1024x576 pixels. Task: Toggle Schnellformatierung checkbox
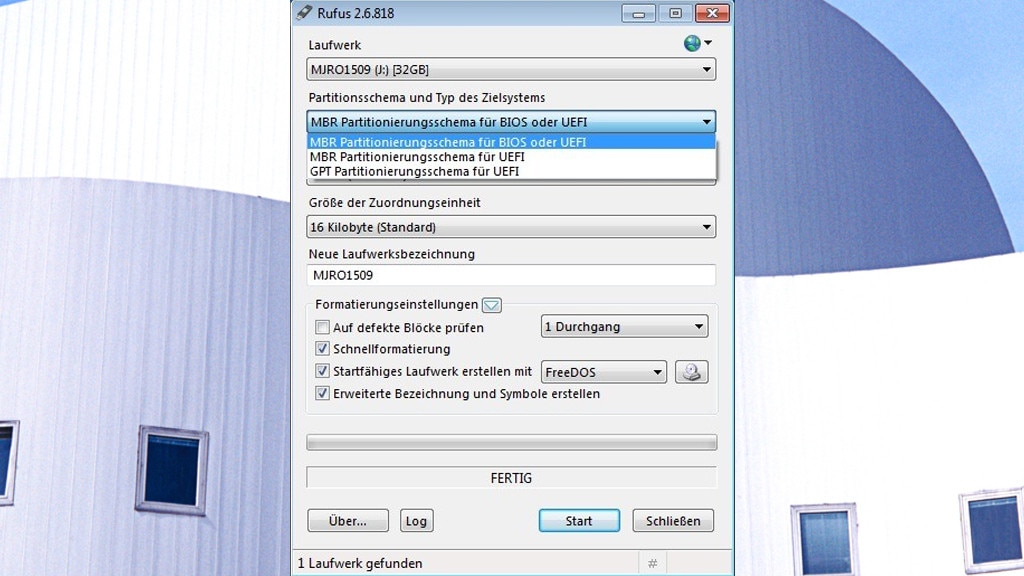point(322,349)
